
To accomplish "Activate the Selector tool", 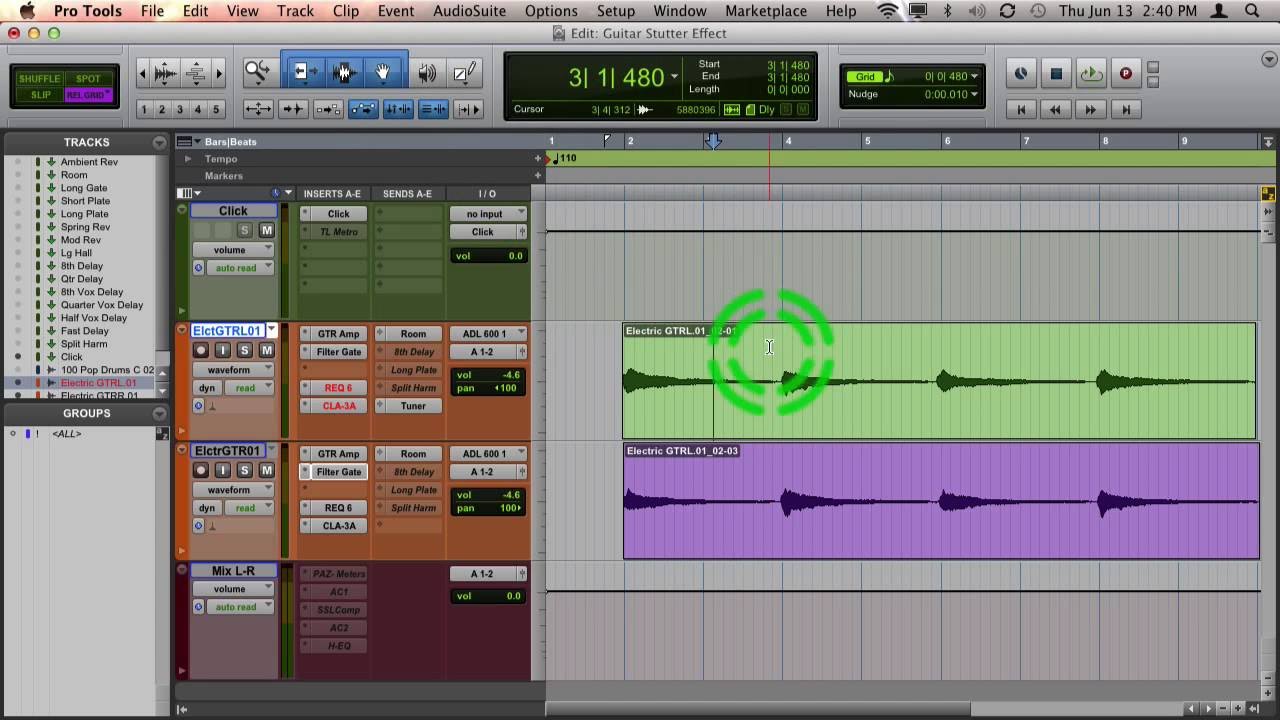I will [x=344, y=72].
